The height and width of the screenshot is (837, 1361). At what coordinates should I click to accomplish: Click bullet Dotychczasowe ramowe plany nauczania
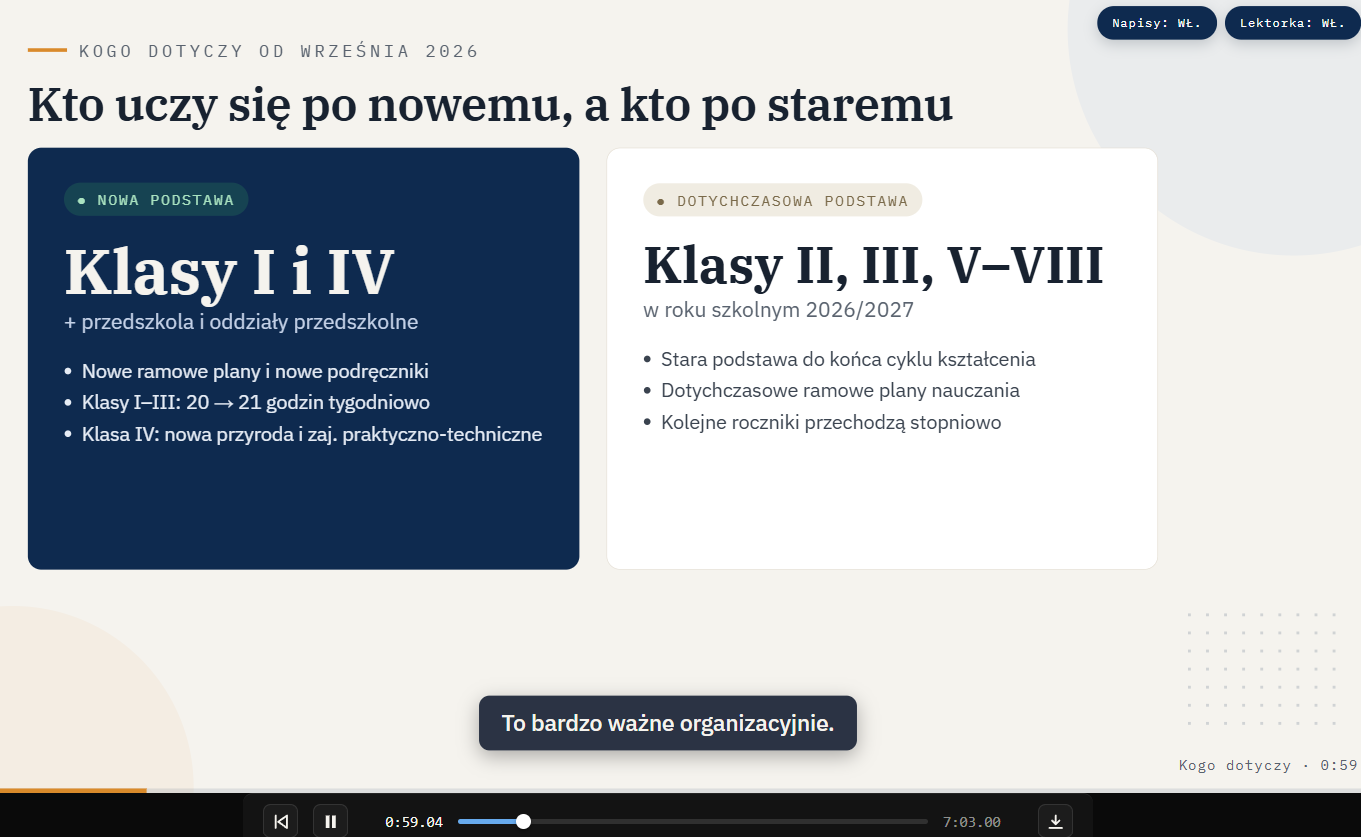(x=840, y=390)
